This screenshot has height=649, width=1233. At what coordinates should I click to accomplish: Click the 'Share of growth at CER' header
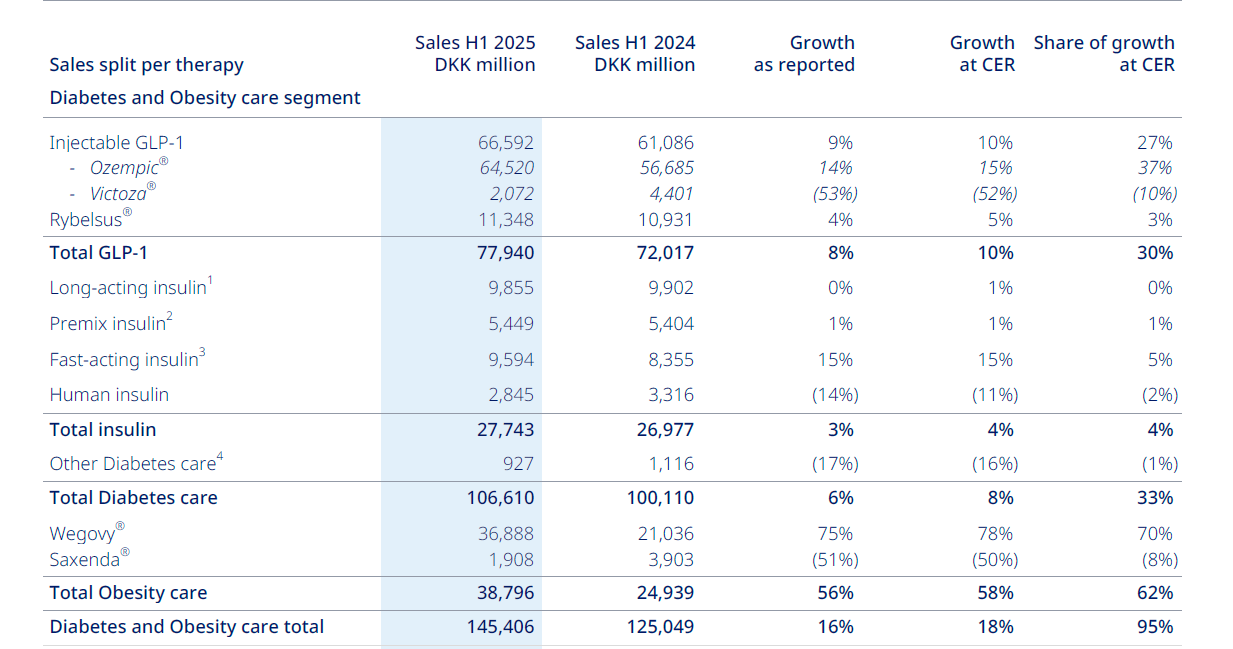(x=1104, y=54)
